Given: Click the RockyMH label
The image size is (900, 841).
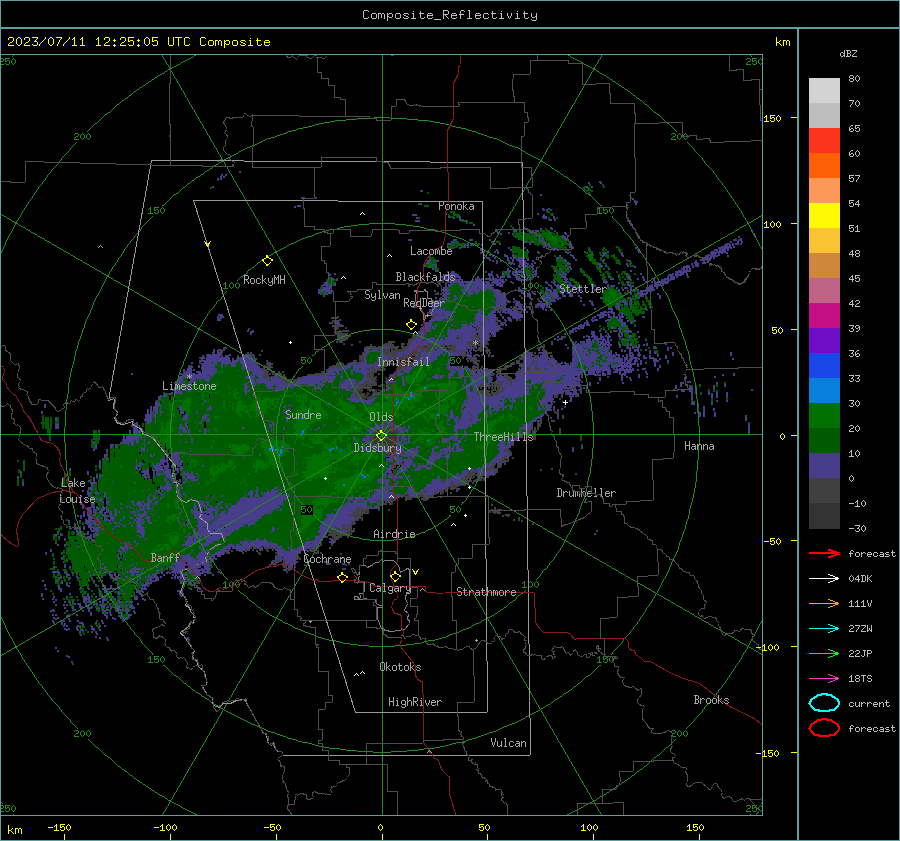Looking at the screenshot, I should pos(264,280).
